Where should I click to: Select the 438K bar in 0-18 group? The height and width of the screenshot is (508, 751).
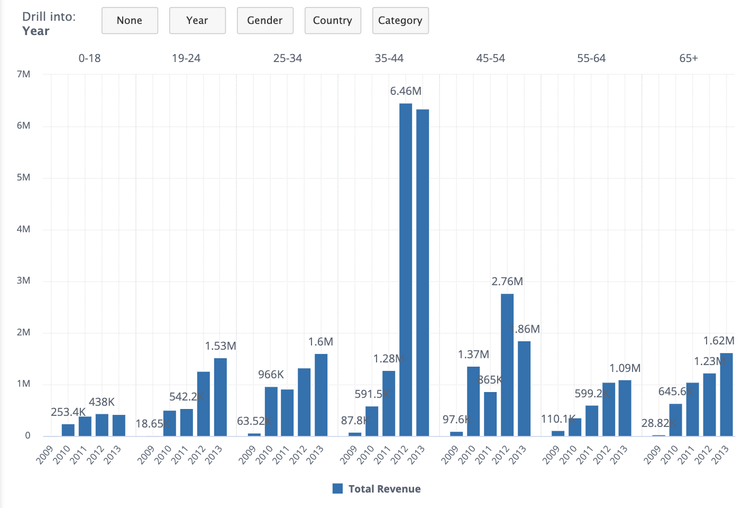click(102, 425)
